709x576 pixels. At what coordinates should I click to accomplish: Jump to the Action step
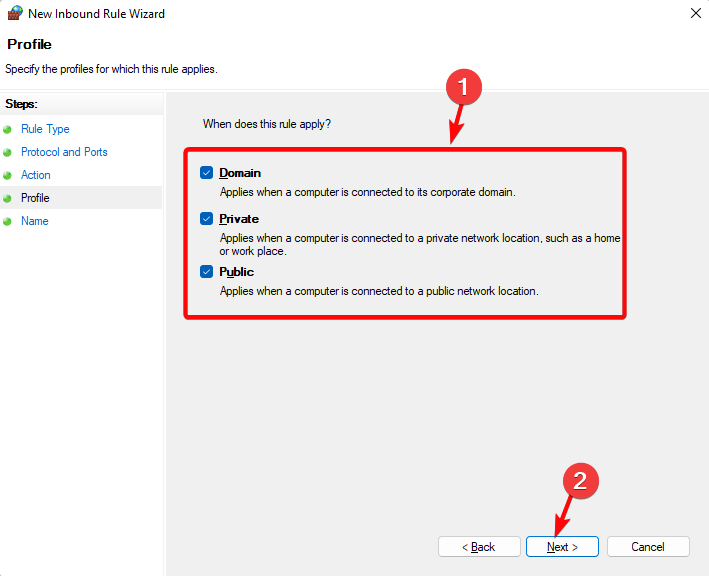coord(36,175)
